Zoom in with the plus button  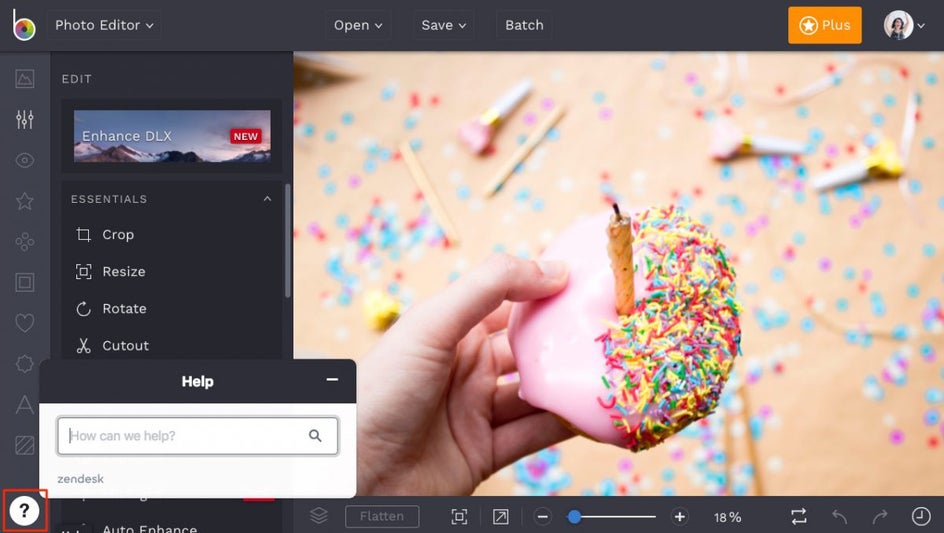point(680,517)
